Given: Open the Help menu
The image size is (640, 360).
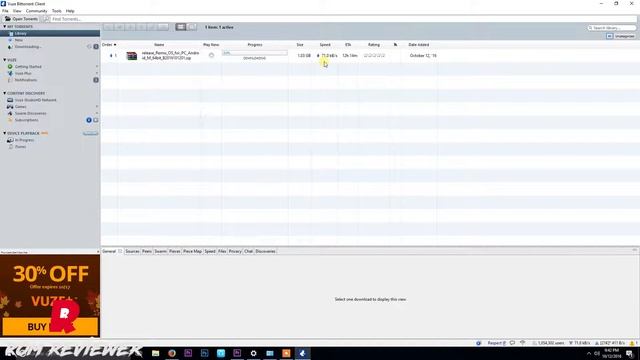Looking at the screenshot, I should point(70,11).
